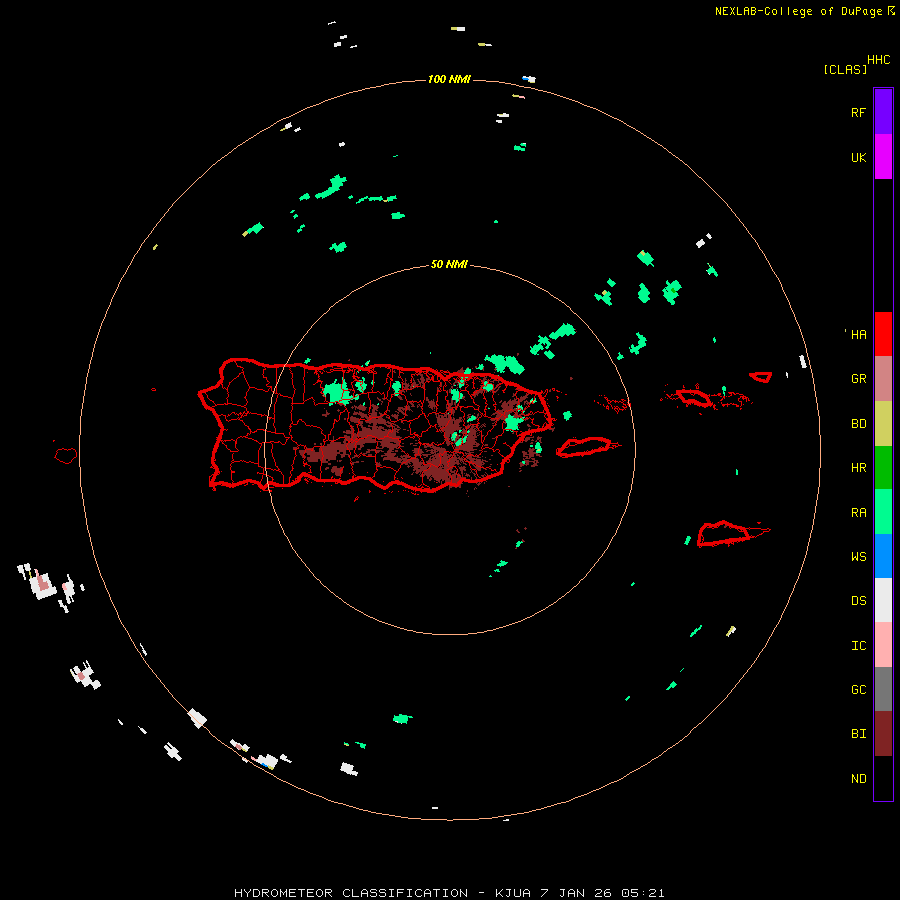Click the ND legend label
900x900 pixels.
click(858, 778)
